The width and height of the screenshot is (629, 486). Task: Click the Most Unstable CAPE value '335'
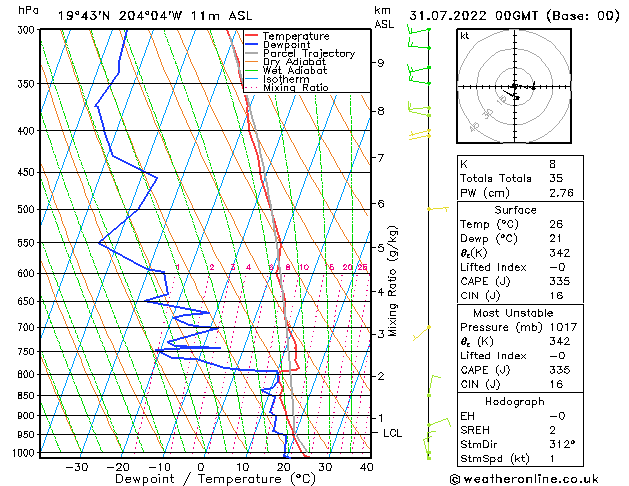pos(559,370)
